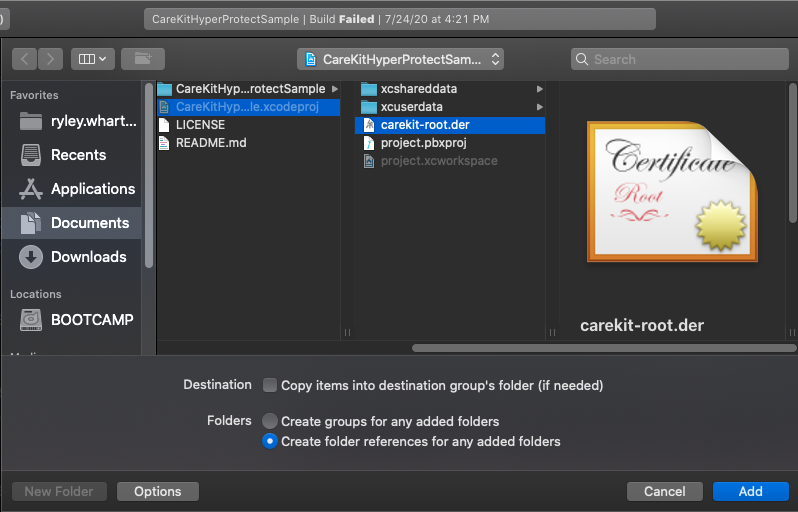Select CareKitHyp...le.xcodeproj file
This screenshot has width=798, height=512.
coord(248,107)
